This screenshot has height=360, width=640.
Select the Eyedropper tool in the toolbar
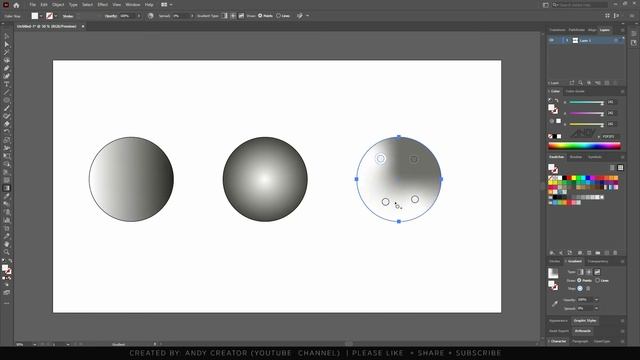tap(7, 196)
